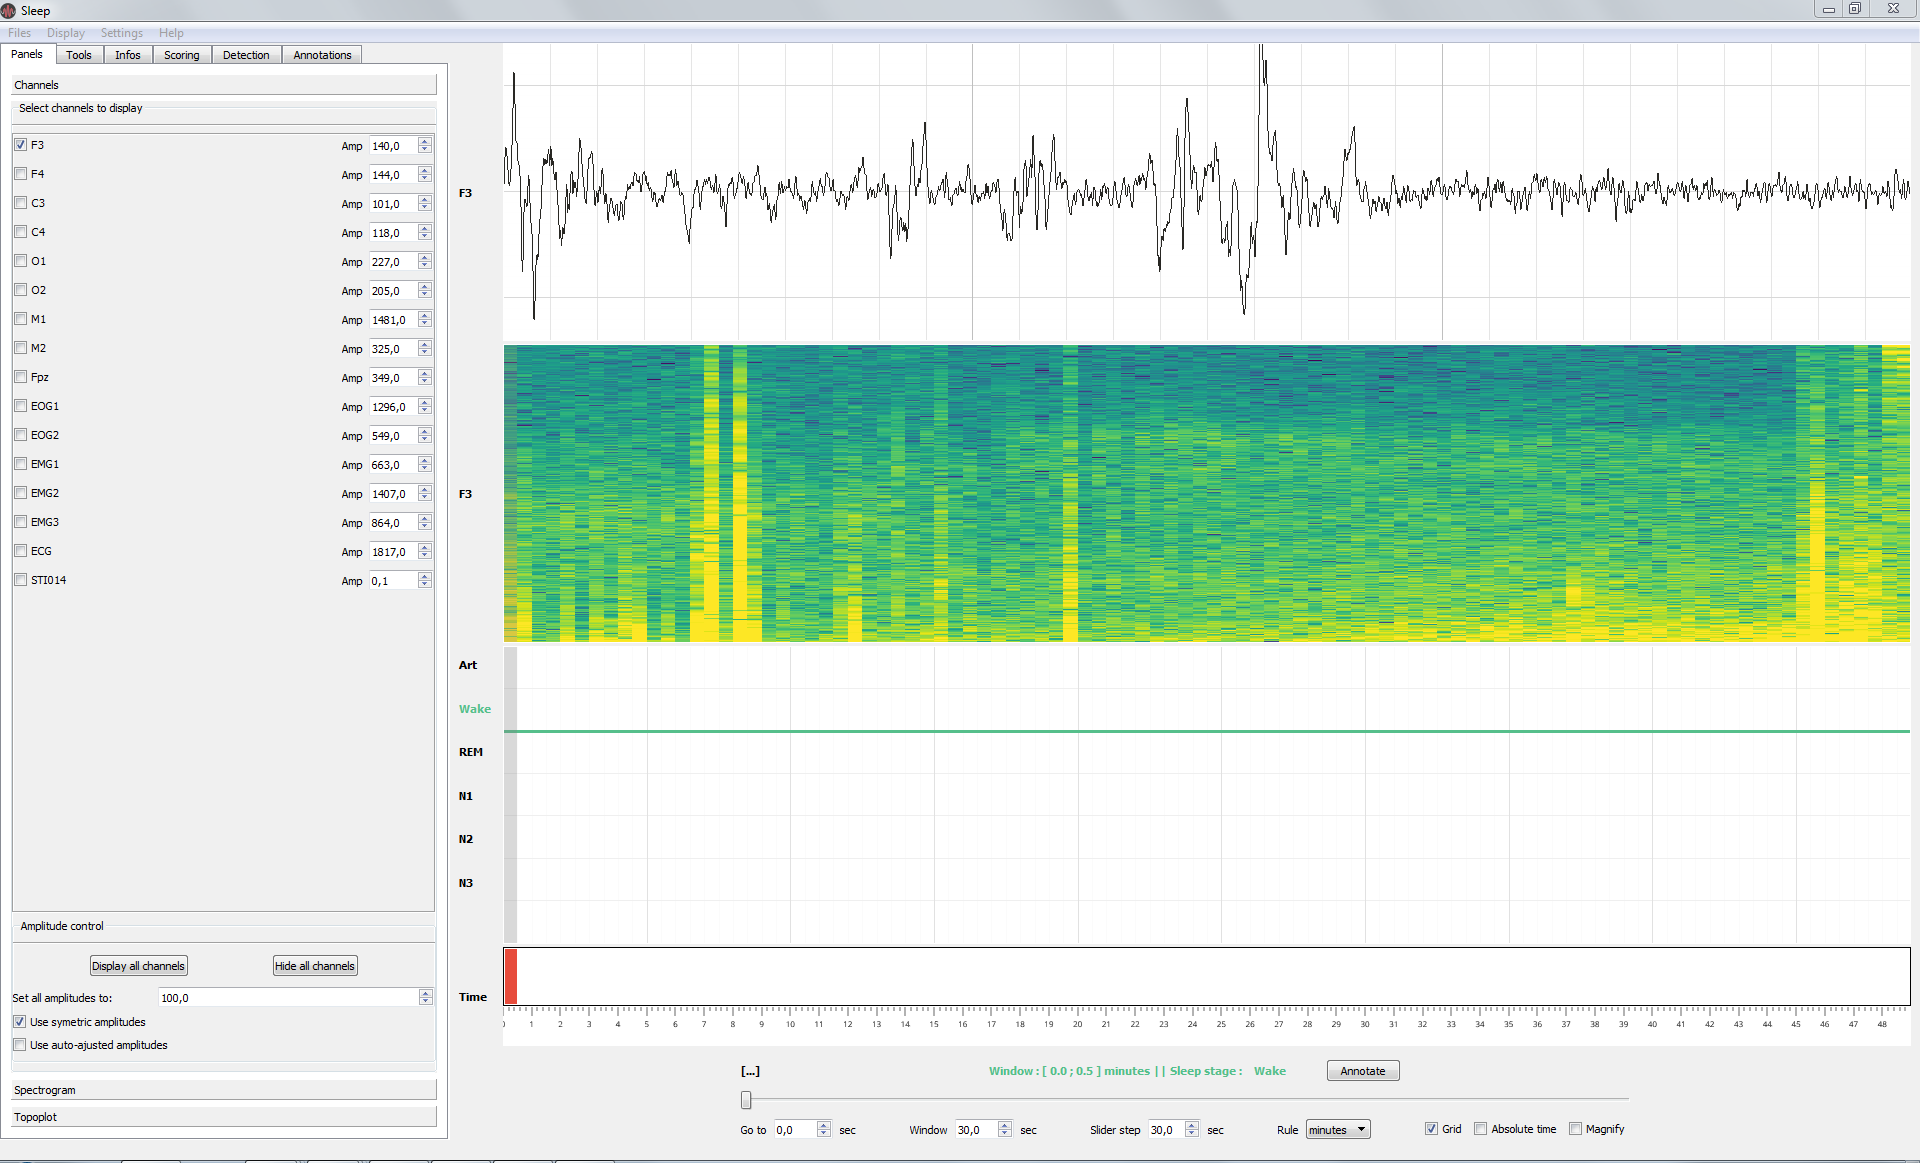Click Display all channels button
The height and width of the screenshot is (1163, 1920).
[139, 966]
